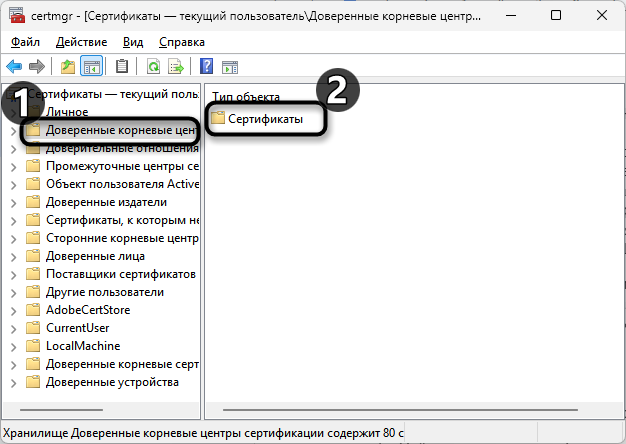Viewport: 626px width, 444px height.
Task: Expand Доверенные корневые центры node
Action: click(13, 131)
